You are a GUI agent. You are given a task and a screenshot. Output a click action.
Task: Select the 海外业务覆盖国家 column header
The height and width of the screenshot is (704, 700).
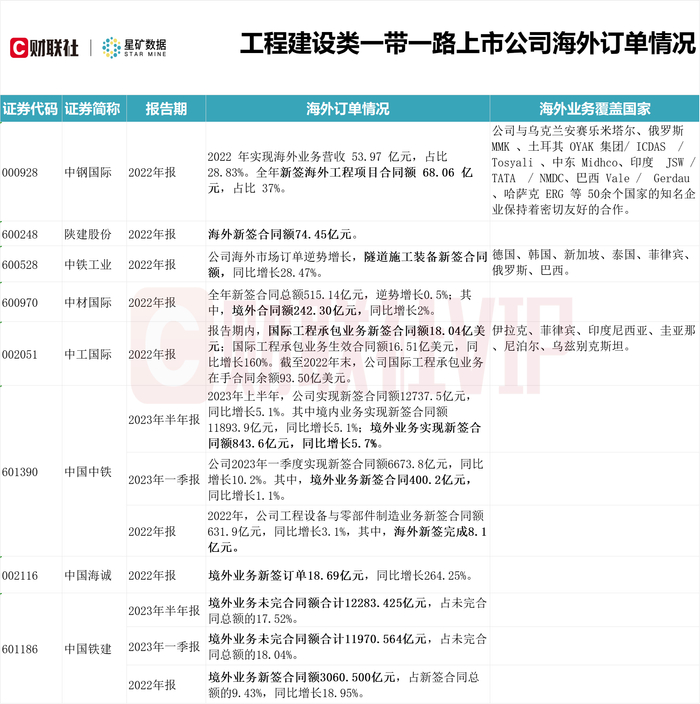pyautogui.click(x=594, y=109)
